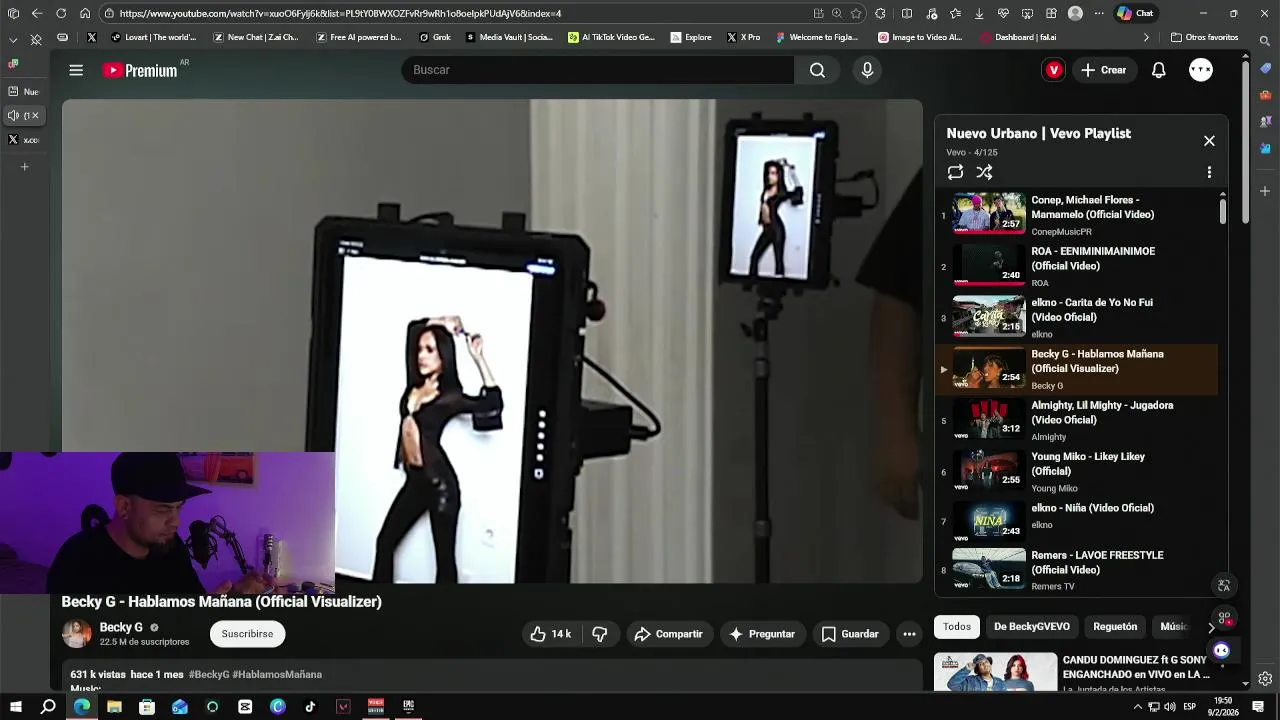The height and width of the screenshot is (720, 1280).
Task: Go to browser home page
Action: click(85, 14)
